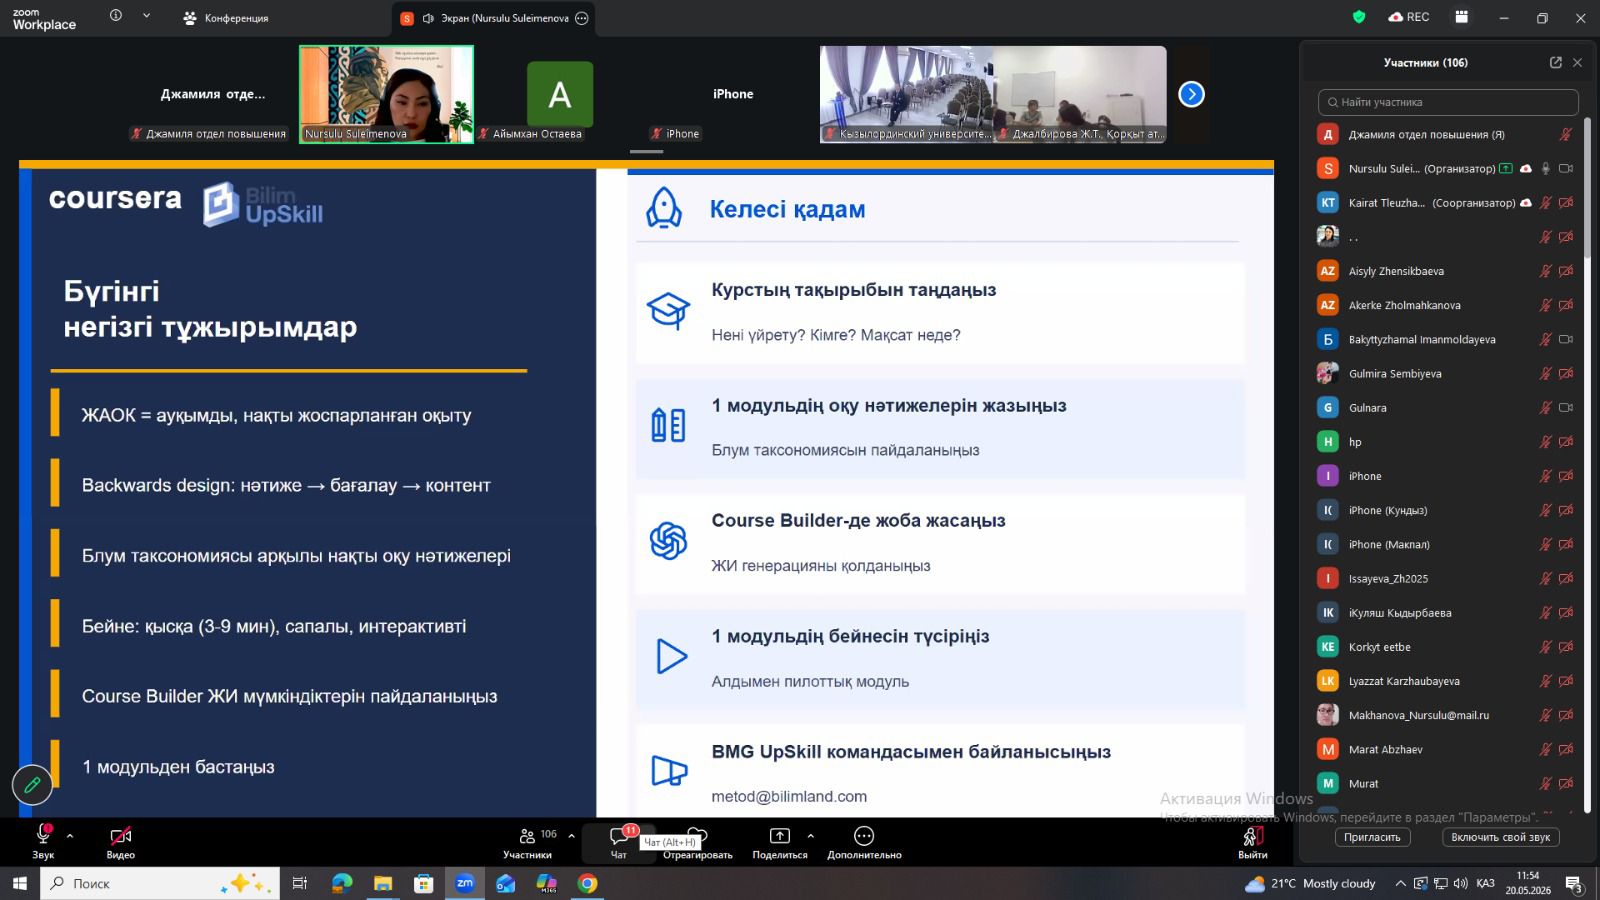Unmute using the Звук microphone button
Screen dimensions: 1600x900
[x=43, y=841]
